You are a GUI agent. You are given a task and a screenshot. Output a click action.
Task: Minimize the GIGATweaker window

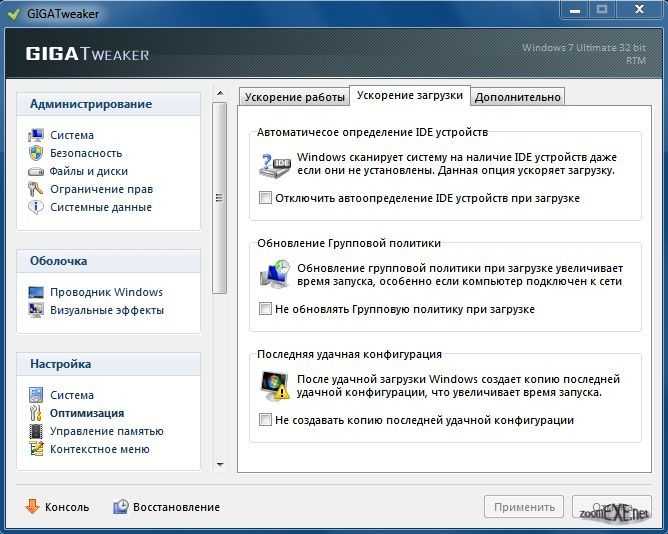point(575,10)
